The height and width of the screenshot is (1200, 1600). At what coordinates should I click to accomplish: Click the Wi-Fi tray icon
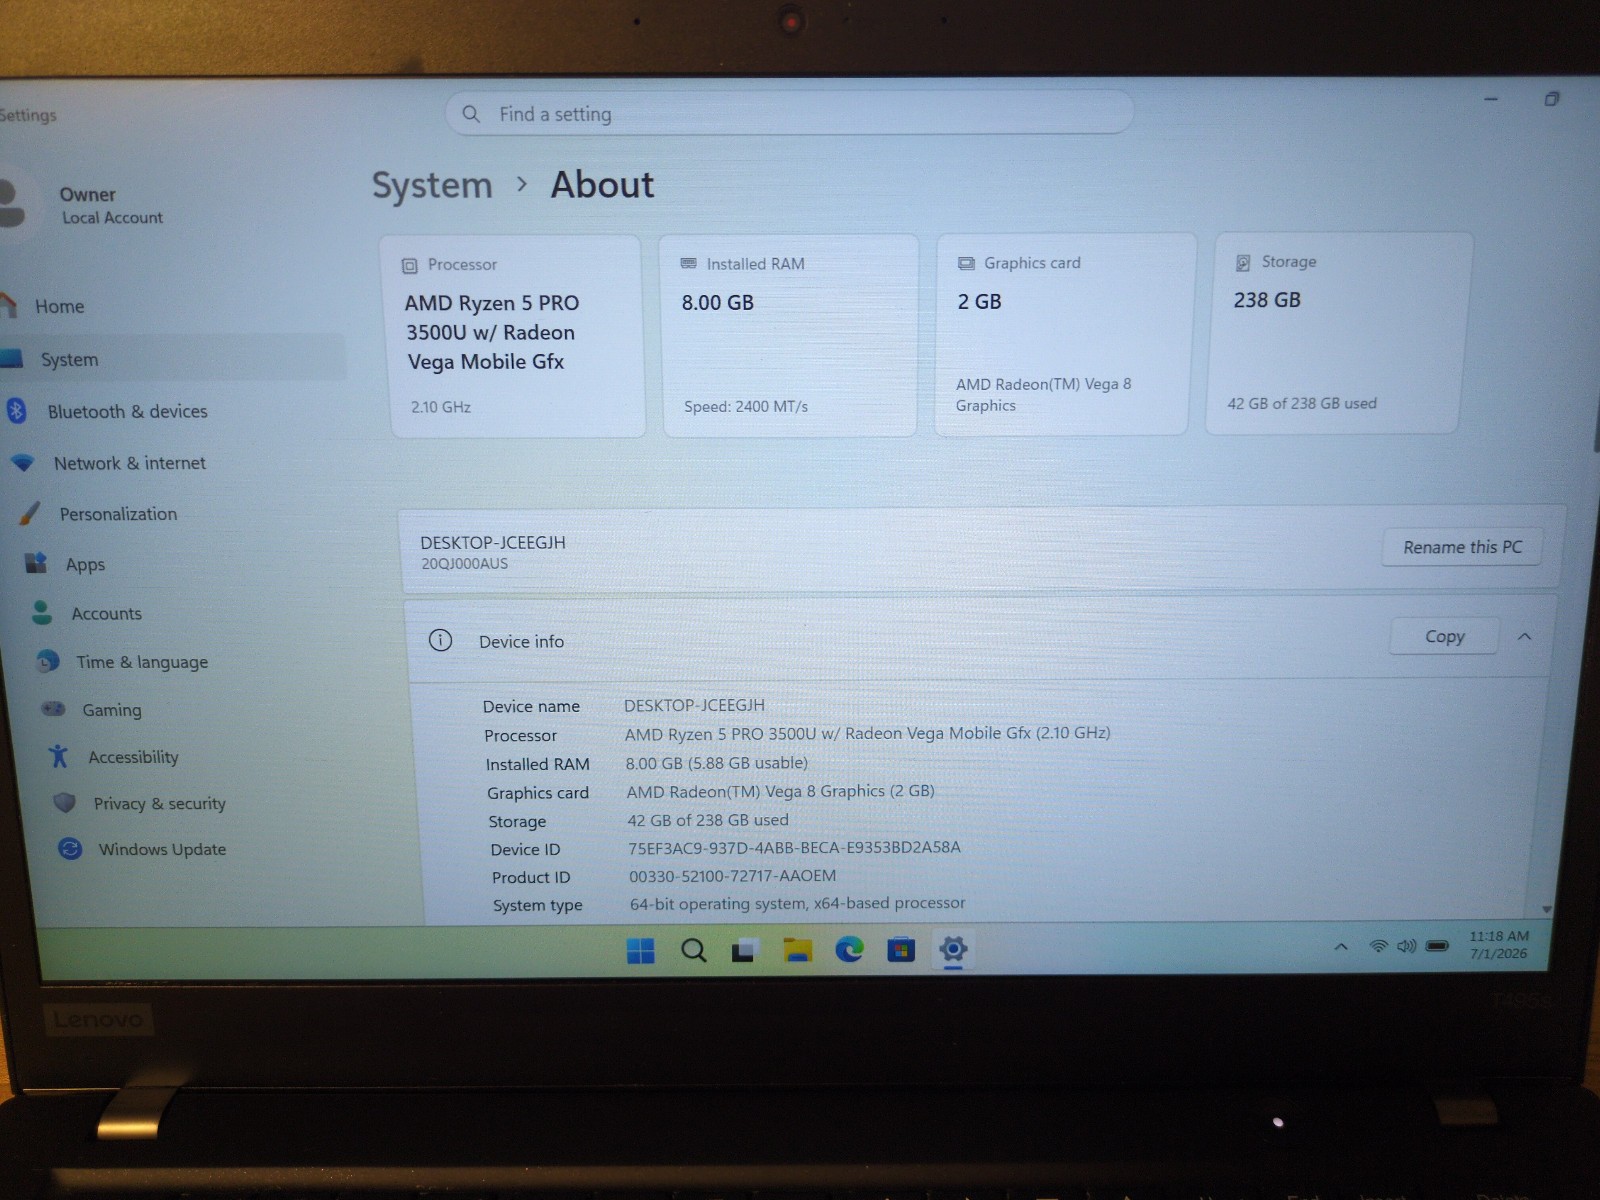pos(1378,946)
